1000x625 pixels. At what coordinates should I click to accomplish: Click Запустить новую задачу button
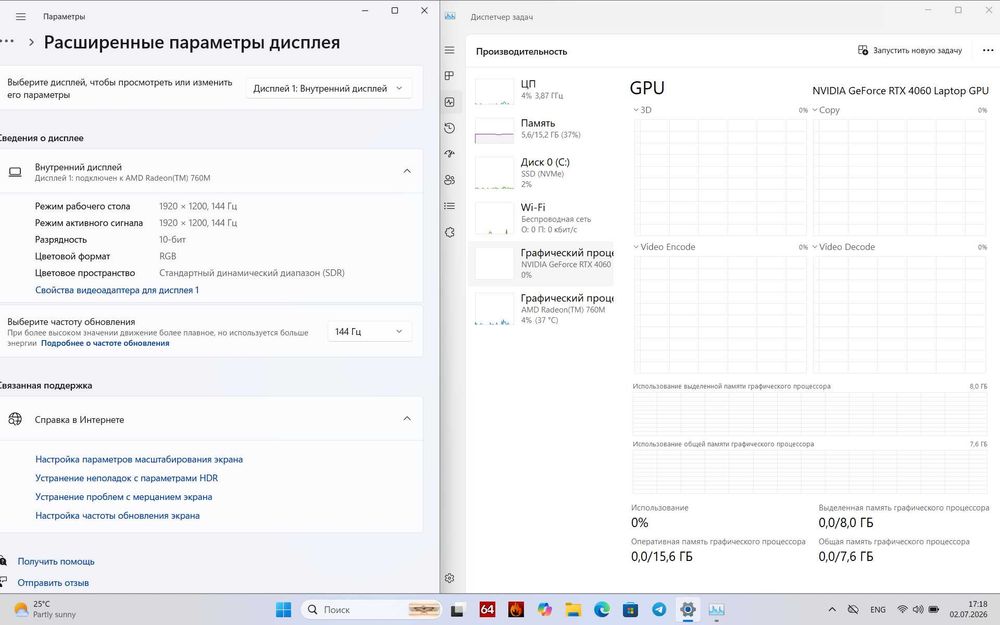pyautogui.click(x=910, y=50)
